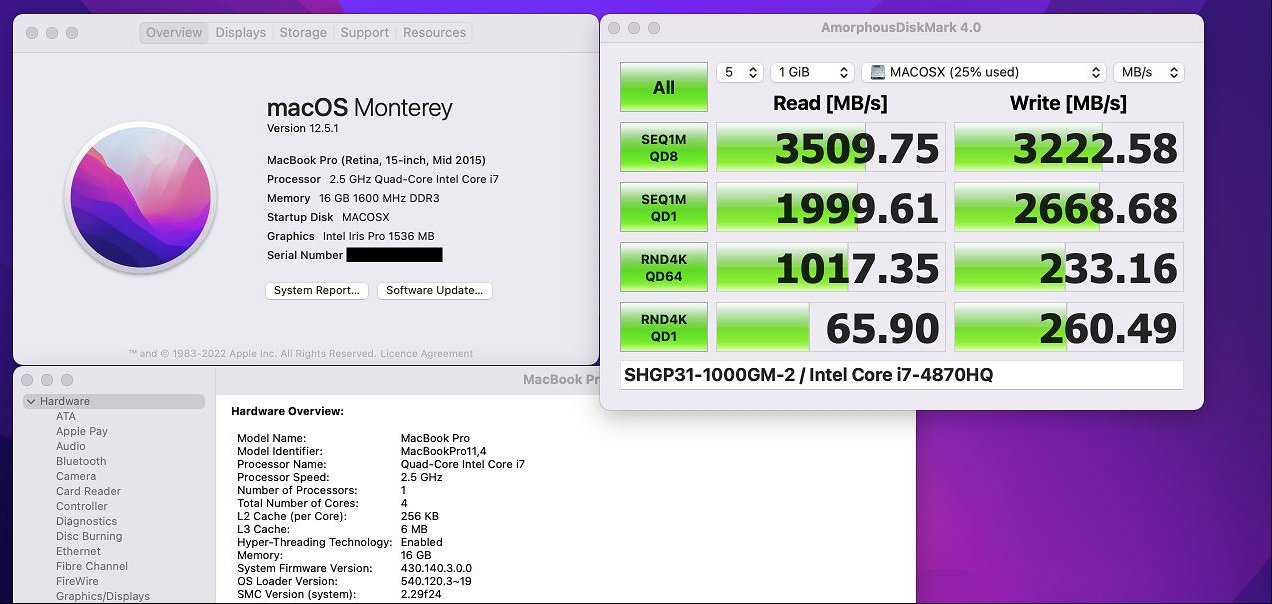Select Controller in the hardware sidebar
1272x604 pixels.
pos(82,506)
